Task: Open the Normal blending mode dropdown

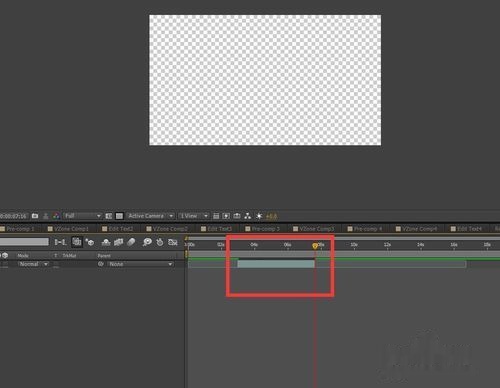Action: tap(34, 264)
